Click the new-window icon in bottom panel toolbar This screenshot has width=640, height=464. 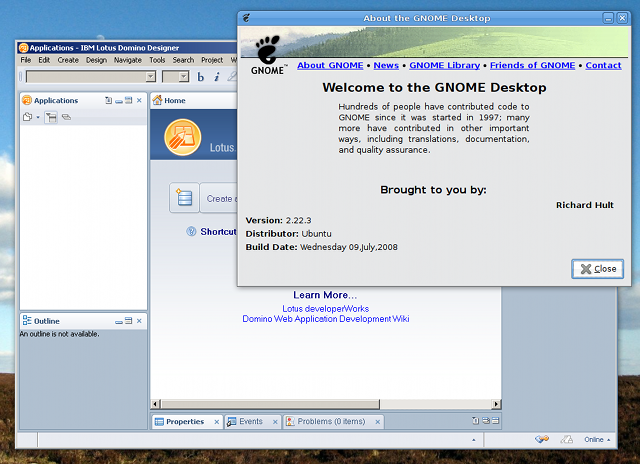[476, 421]
